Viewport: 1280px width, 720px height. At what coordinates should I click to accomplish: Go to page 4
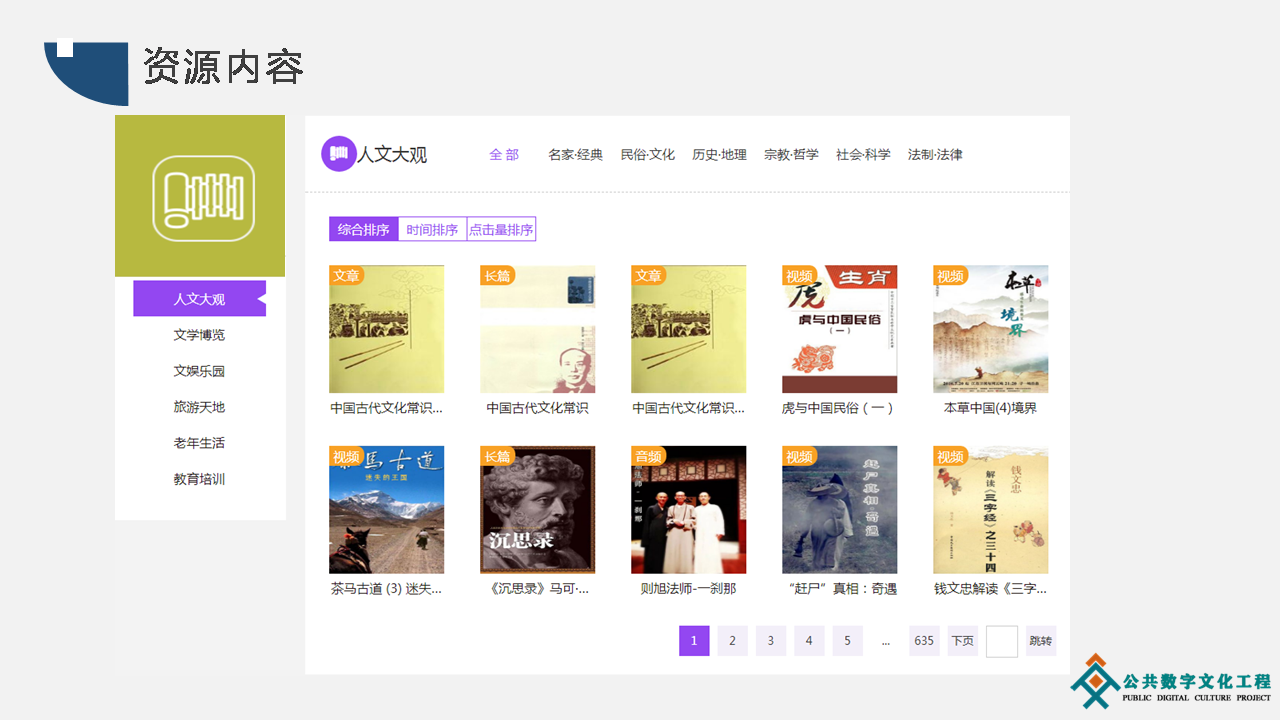(809, 641)
